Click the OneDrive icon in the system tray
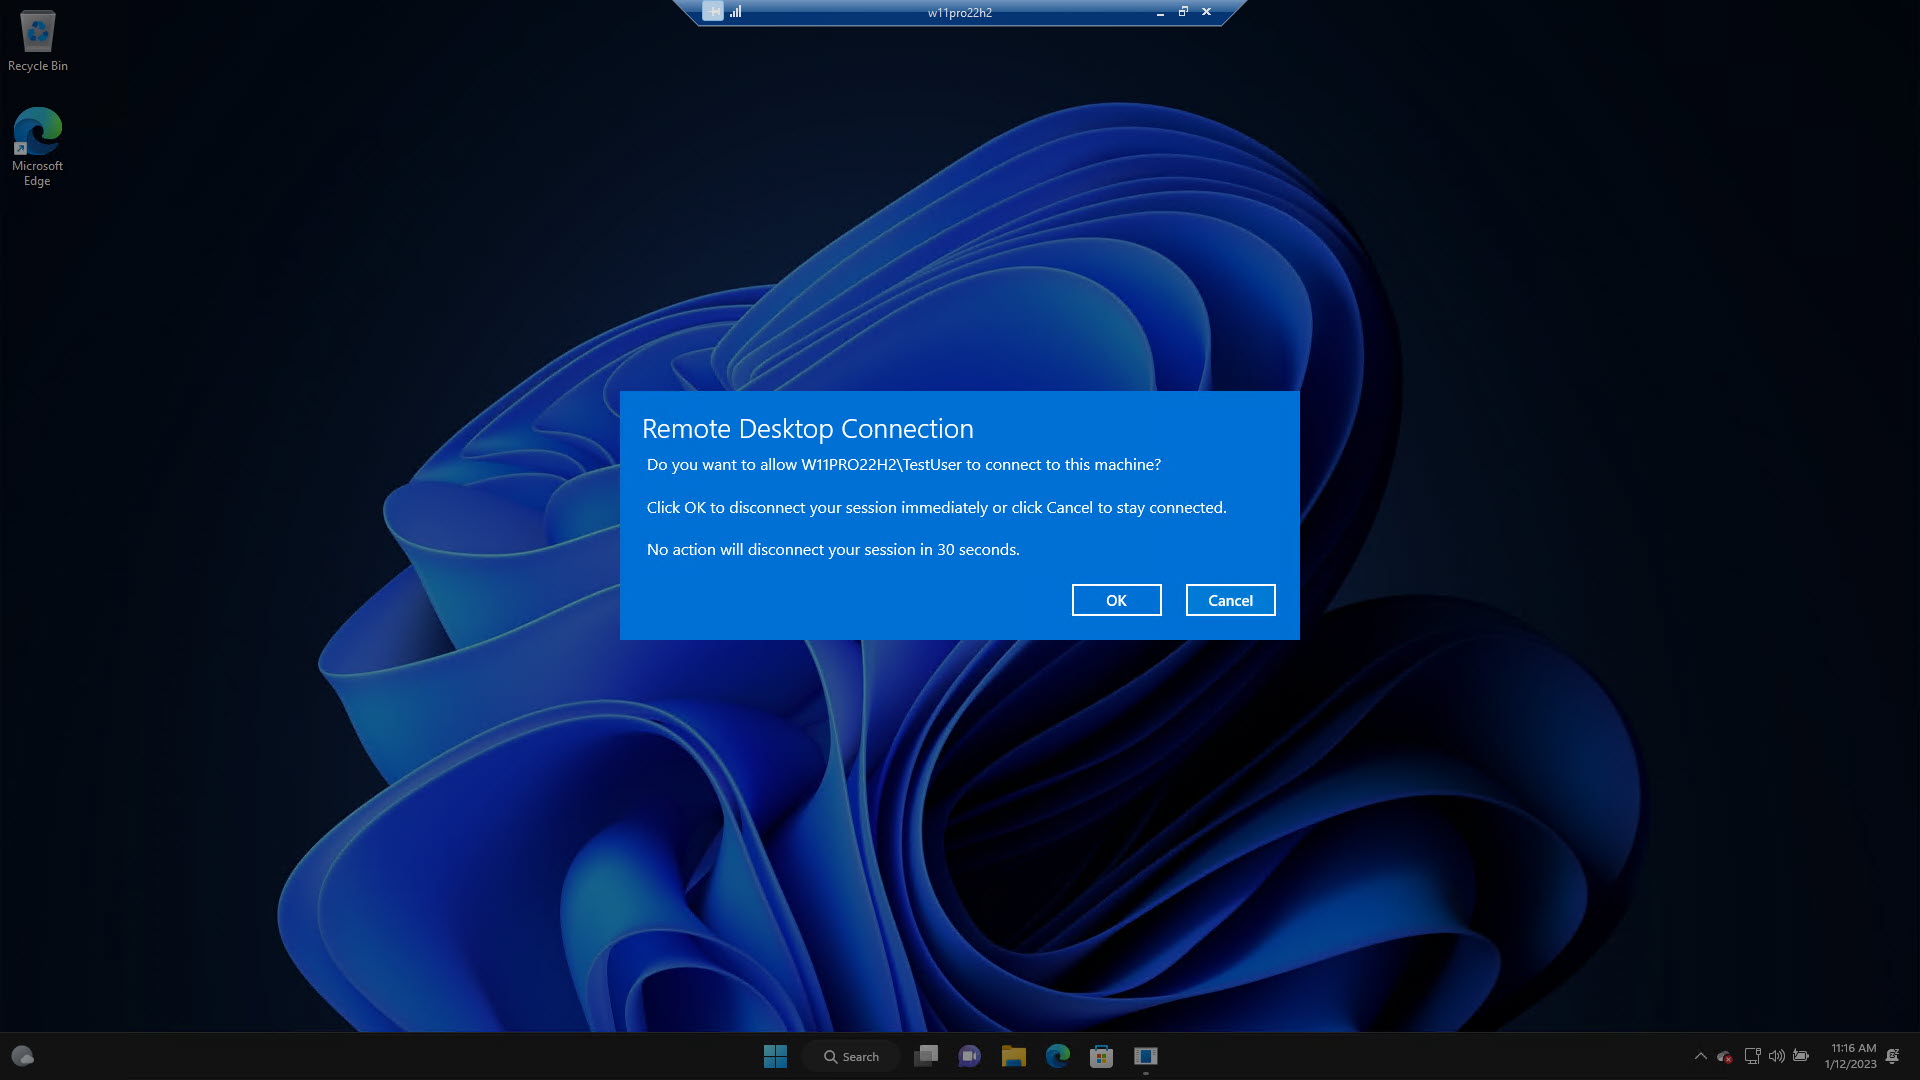Viewport: 1920px width, 1080px height. pyautogui.click(x=1726, y=1056)
